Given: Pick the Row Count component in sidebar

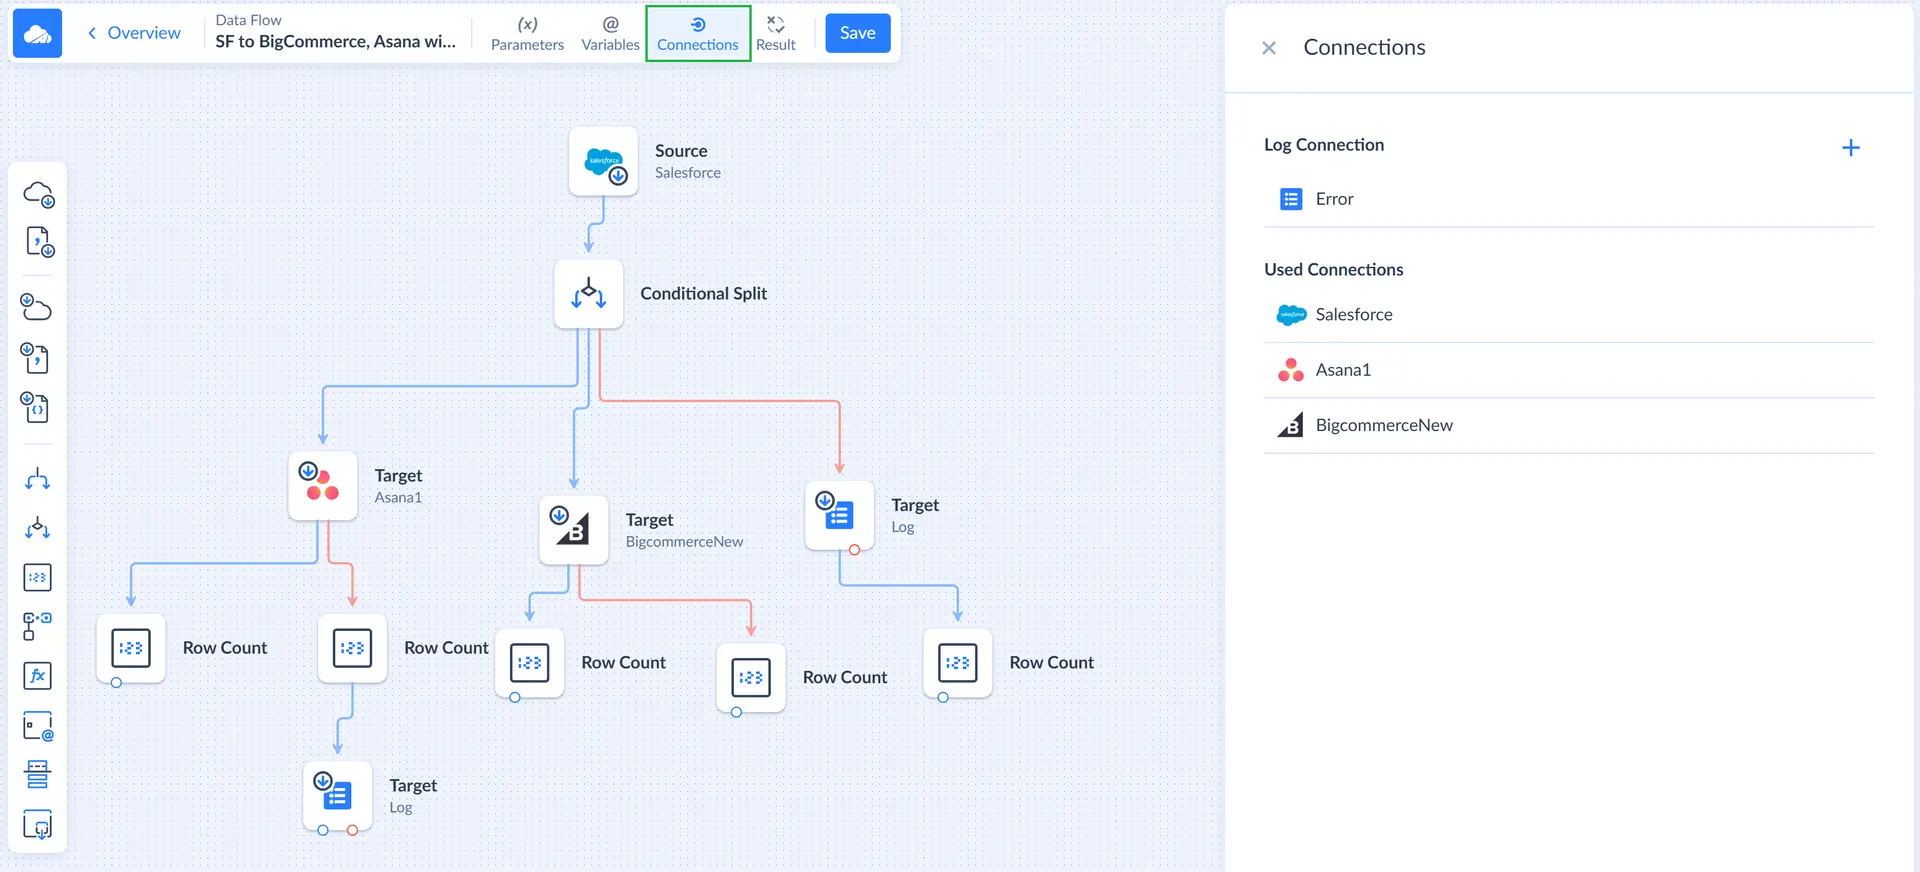Looking at the screenshot, I should tap(38, 577).
